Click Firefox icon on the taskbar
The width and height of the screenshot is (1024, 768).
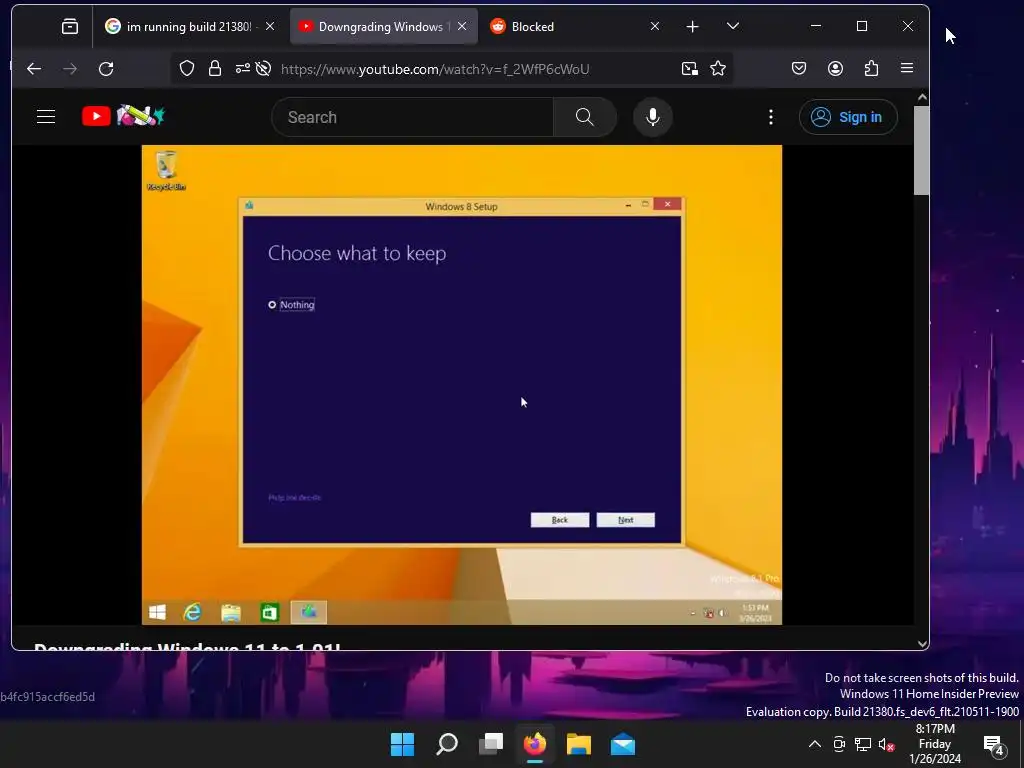point(535,744)
